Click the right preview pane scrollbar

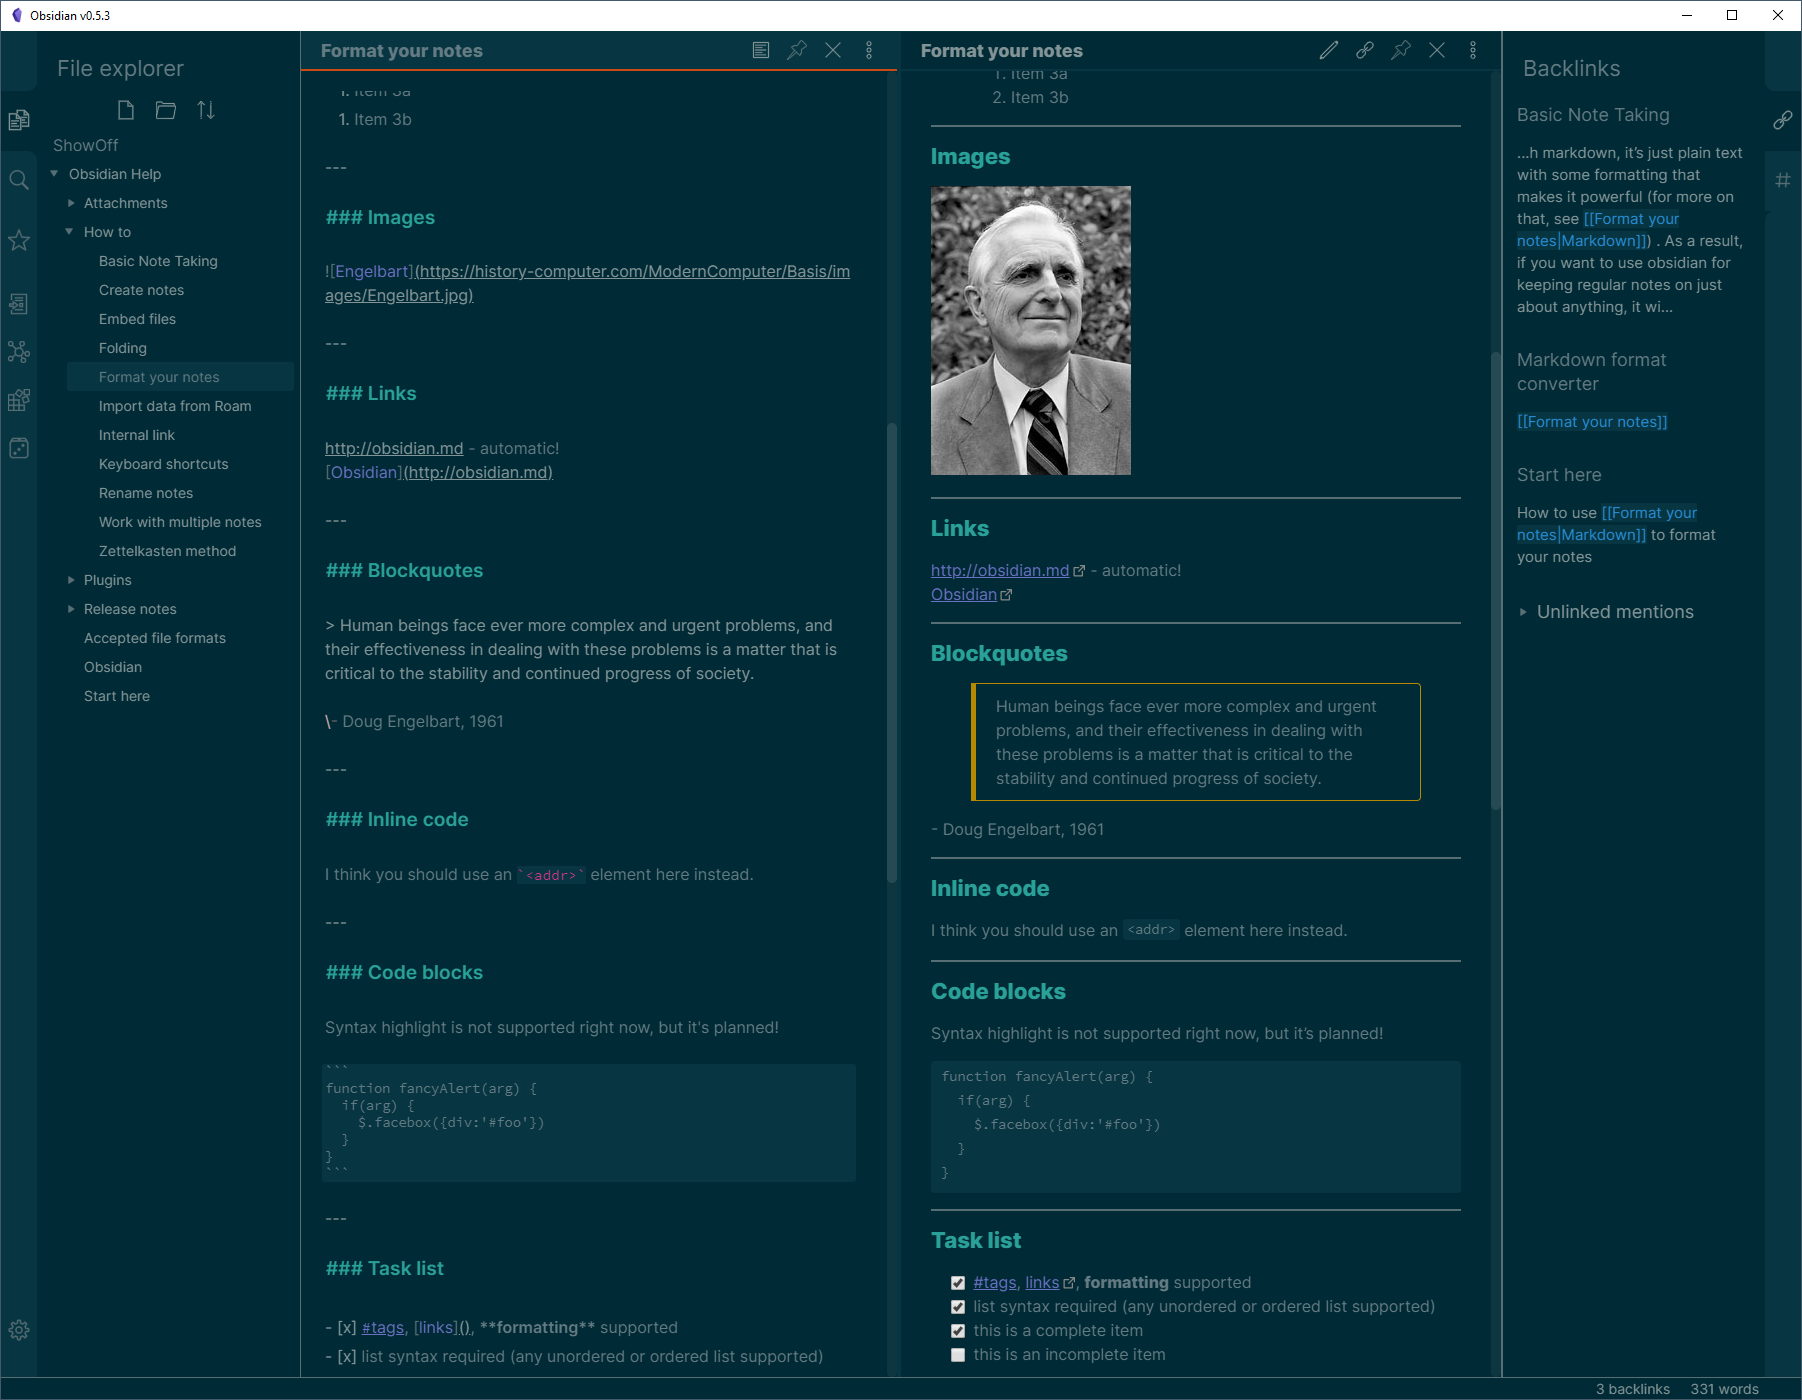[1496, 580]
